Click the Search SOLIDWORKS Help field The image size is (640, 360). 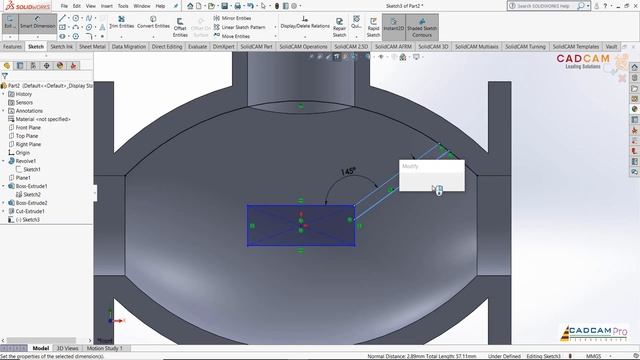point(543,6)
